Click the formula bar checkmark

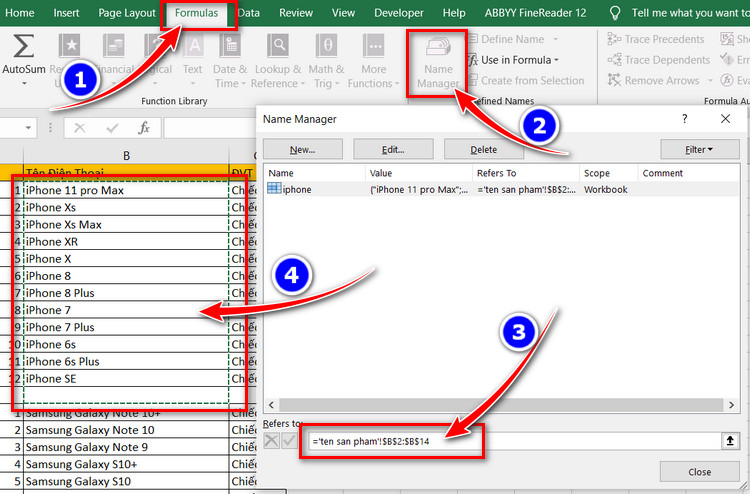pyautogui.click(x=112, y=128)
